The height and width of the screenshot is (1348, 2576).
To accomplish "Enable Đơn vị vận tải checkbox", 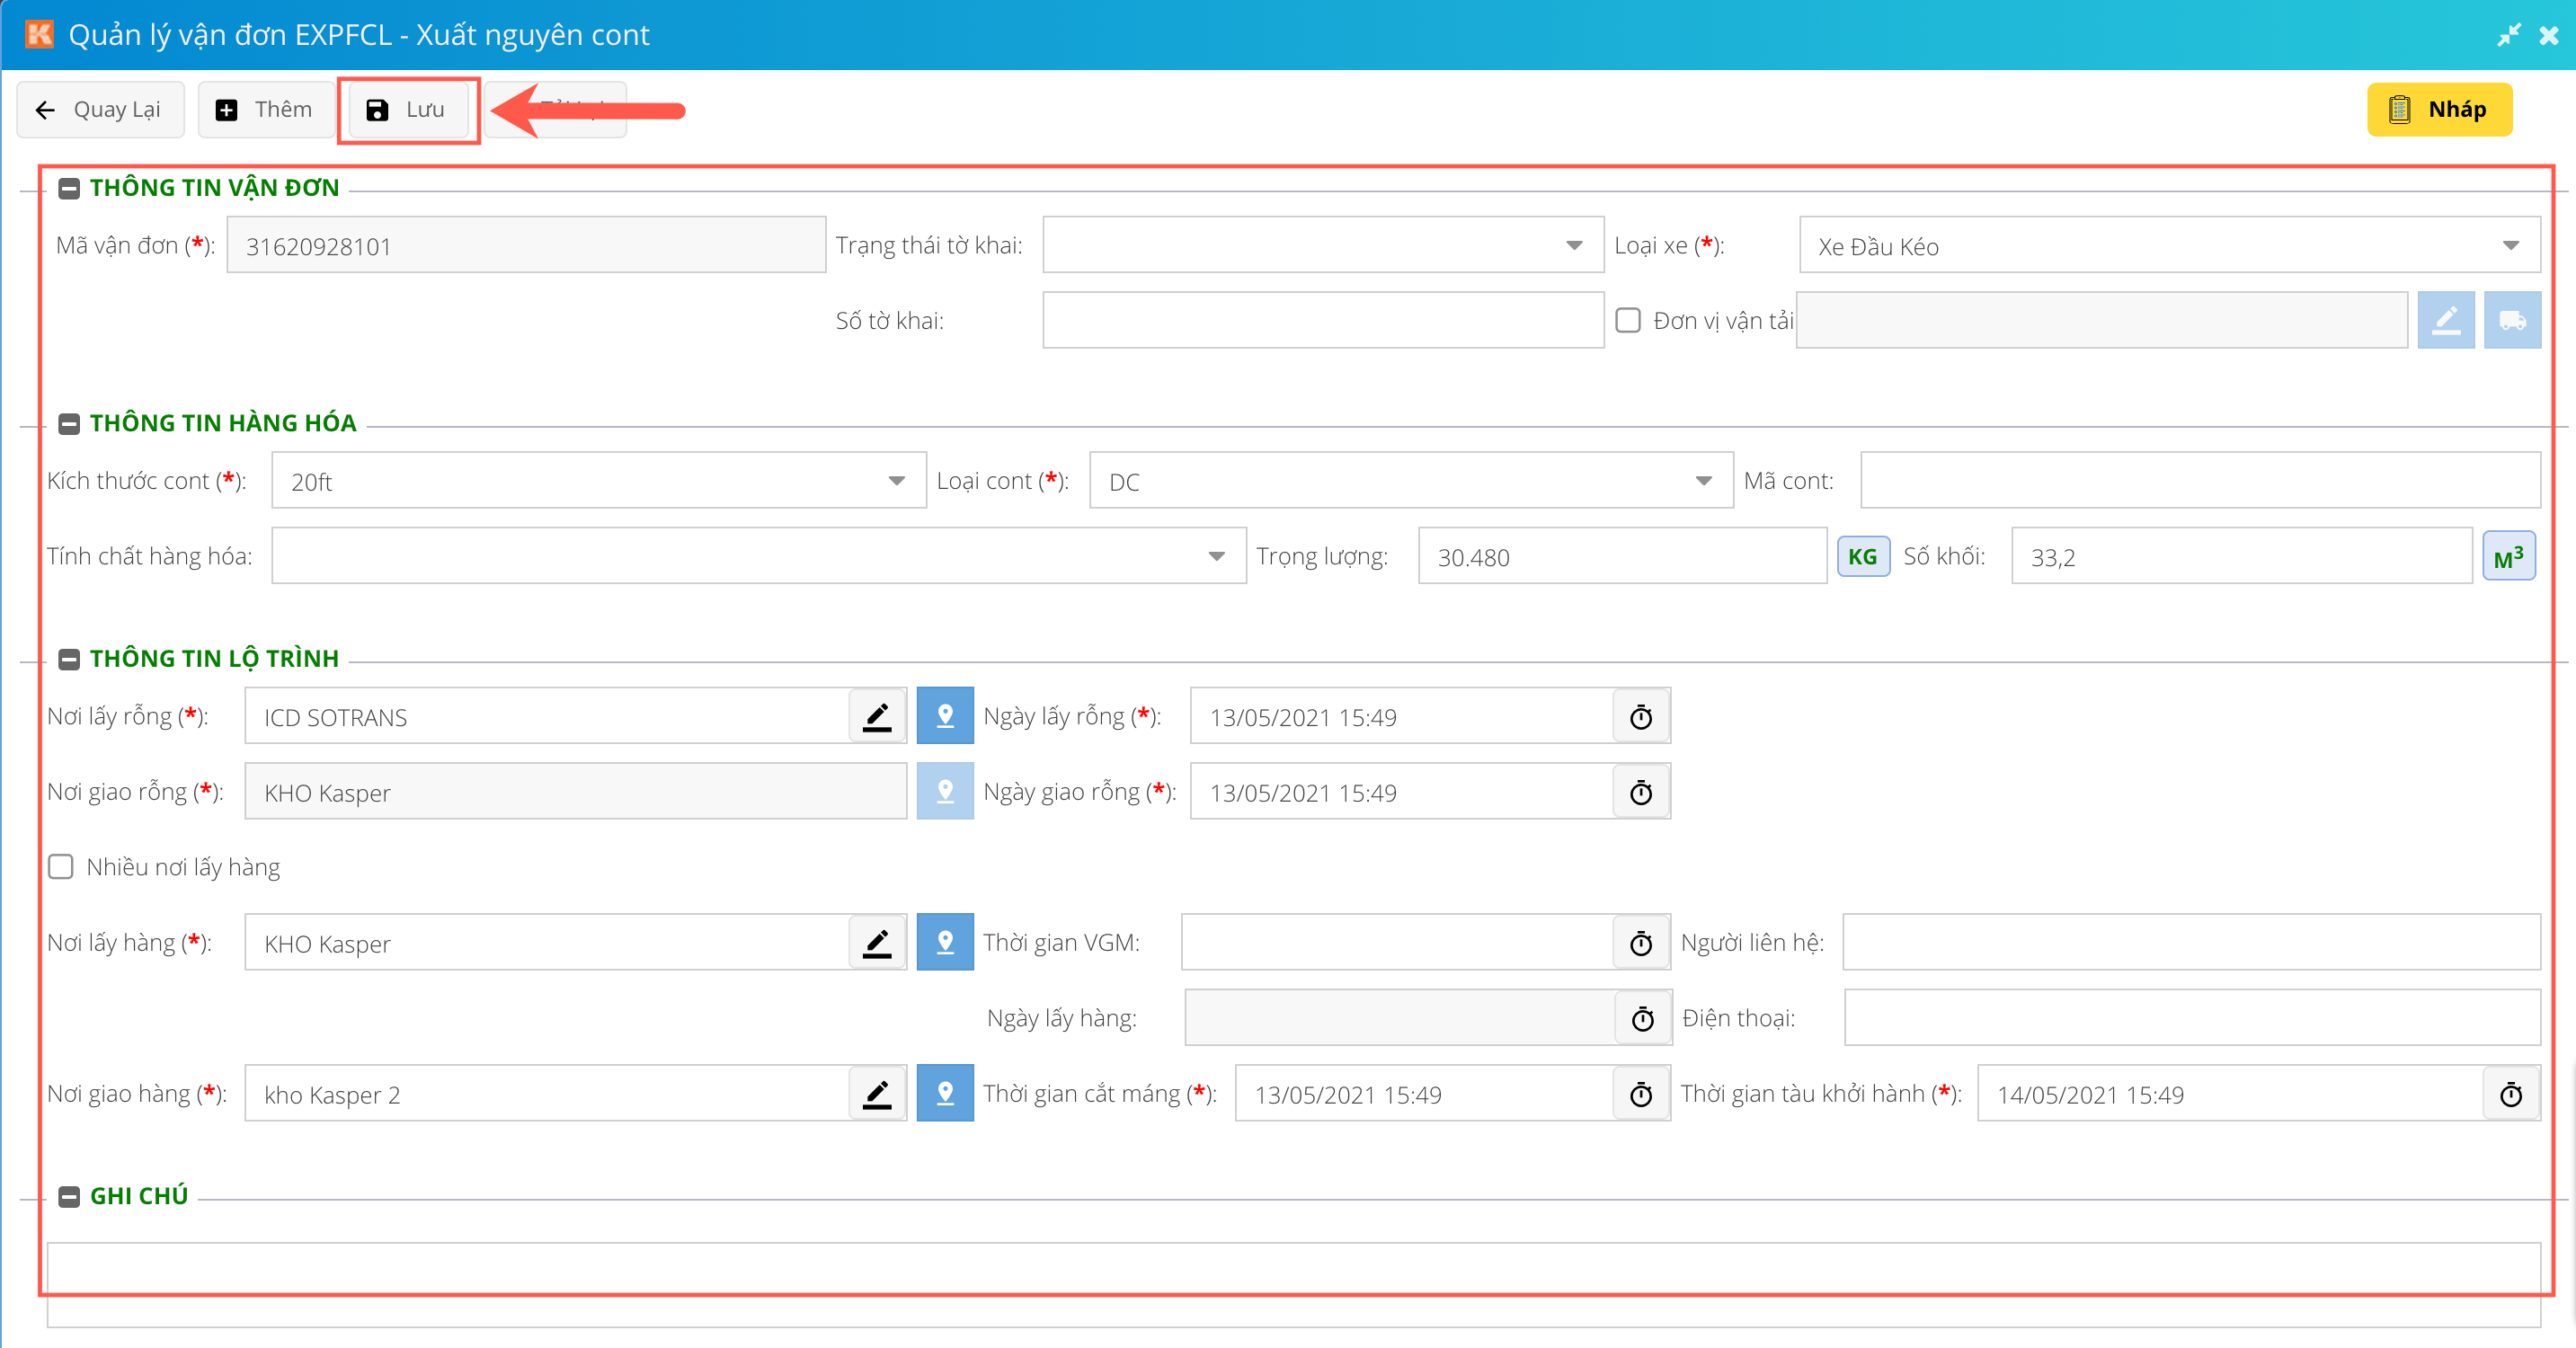I will point(1628,320).
